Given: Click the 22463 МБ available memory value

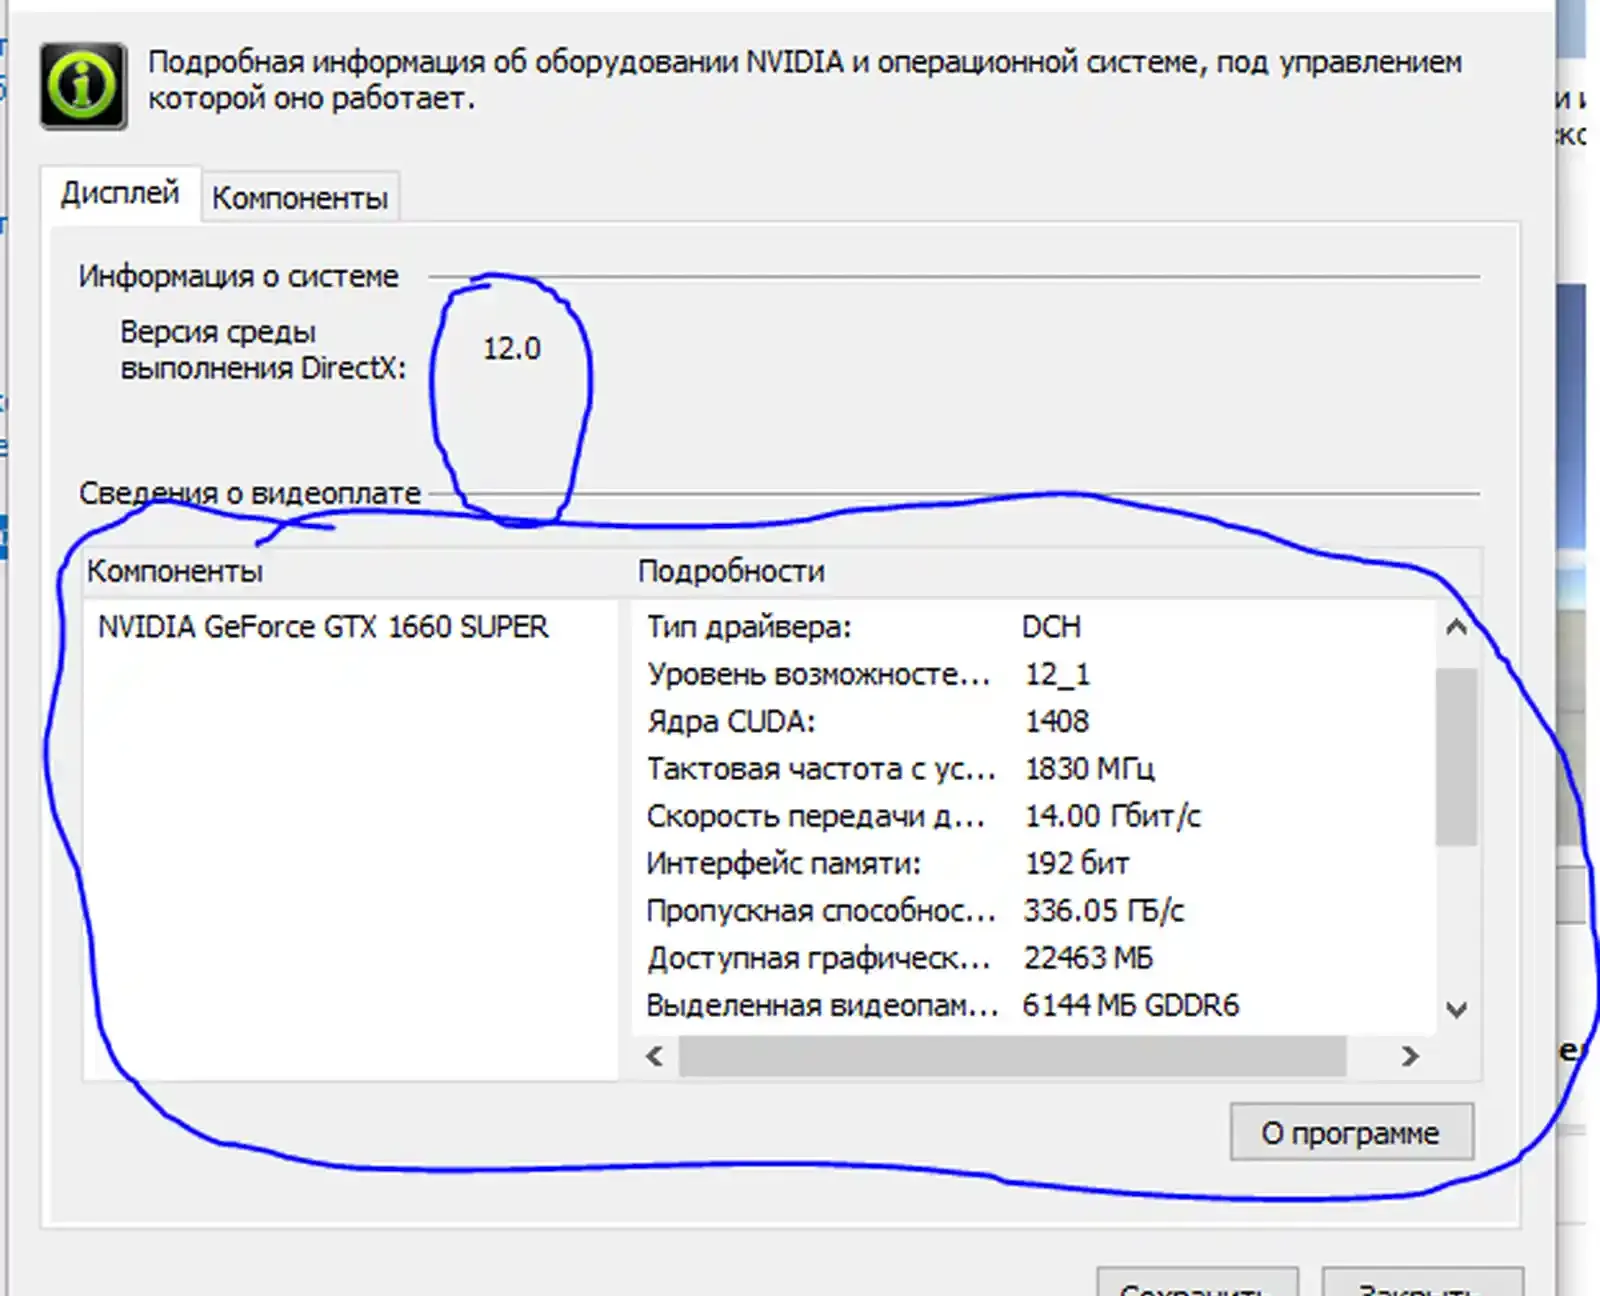Looking at the screenshot, I should [x=1088, y=958].
